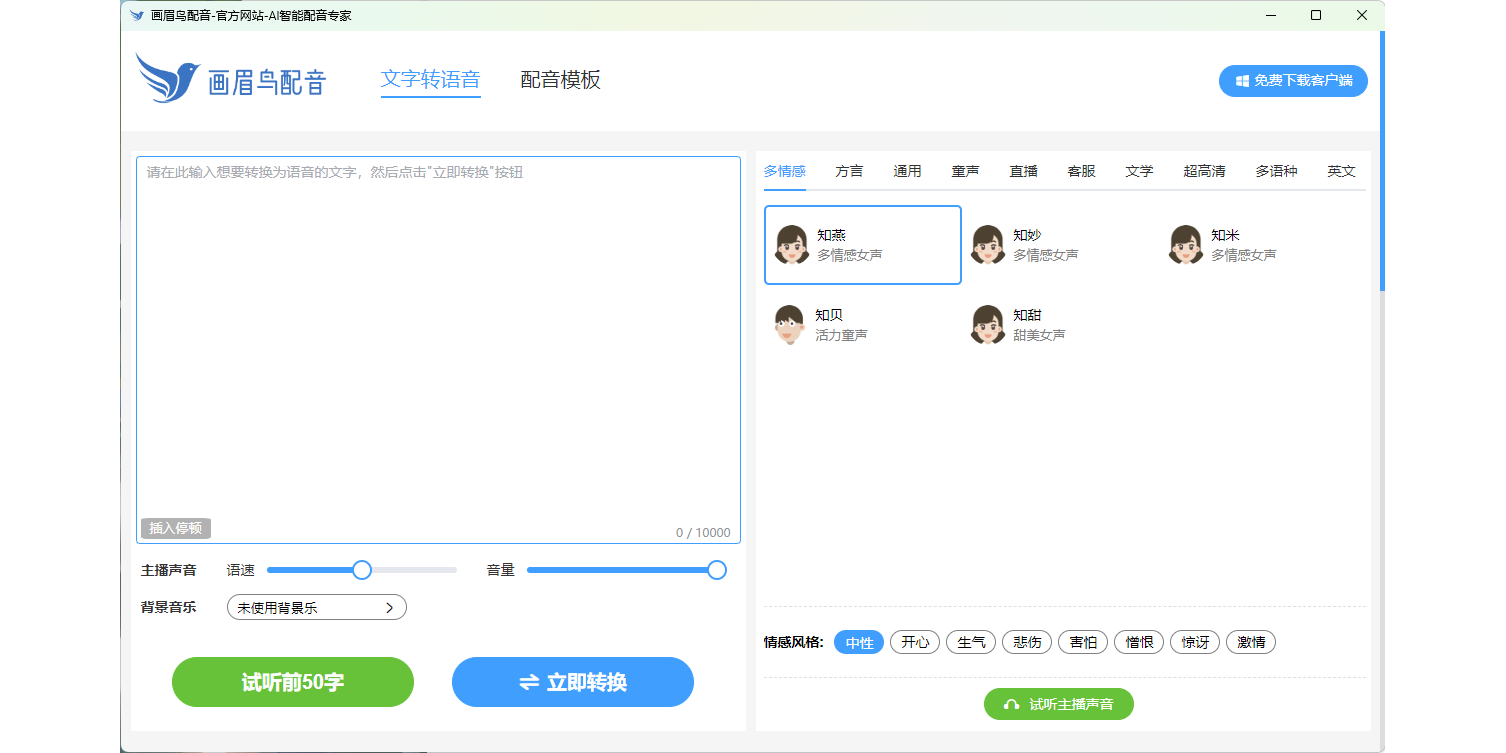The width and height of the screenshot is (1506, 753).
Task: Choose the 知甜 sweet voice avatar
Action: tap(988, 325)
